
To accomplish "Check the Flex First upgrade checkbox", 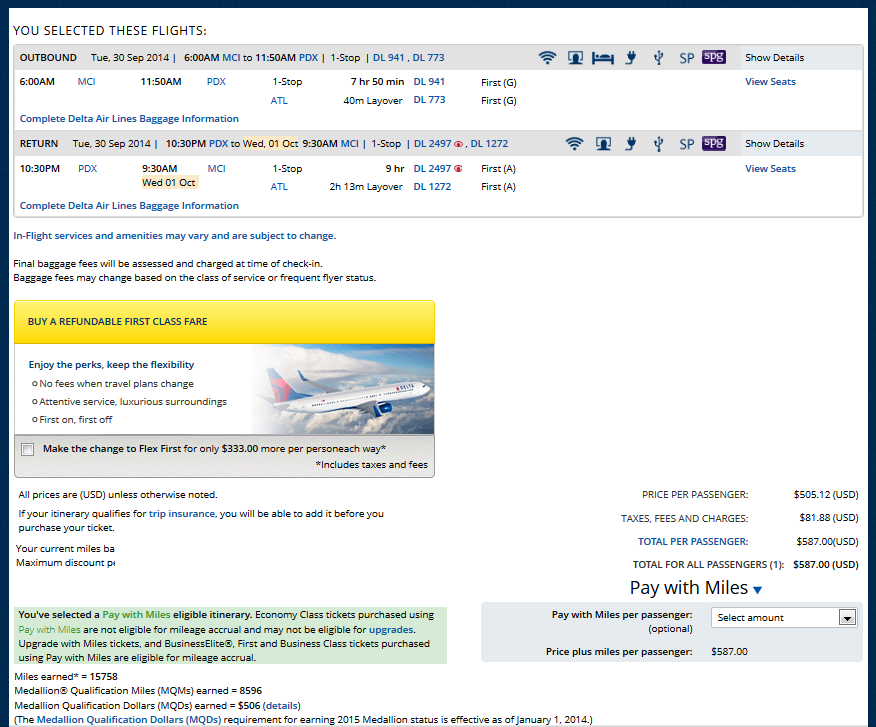I will point(27,450).
